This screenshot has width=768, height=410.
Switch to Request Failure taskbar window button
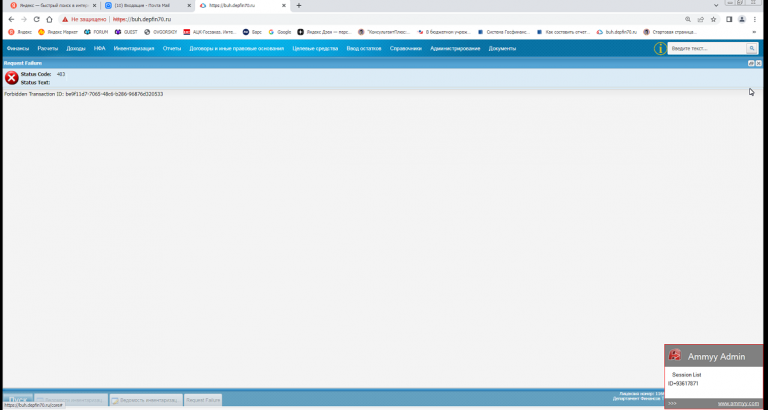coord(203,400)
